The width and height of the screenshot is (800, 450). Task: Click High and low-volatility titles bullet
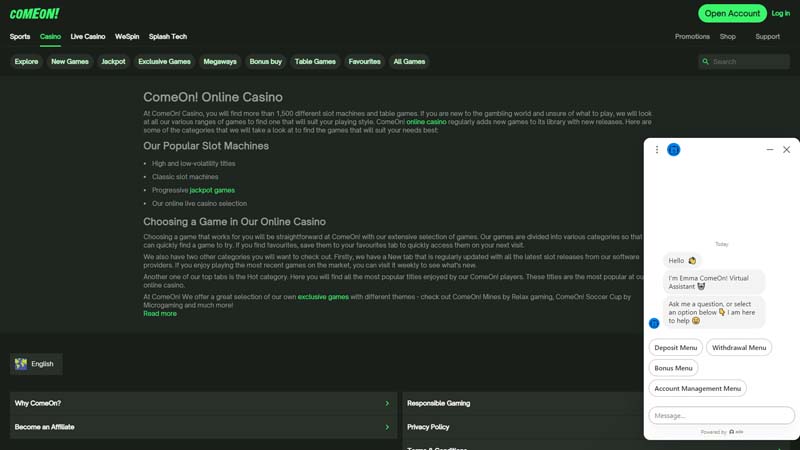point(193,164)
